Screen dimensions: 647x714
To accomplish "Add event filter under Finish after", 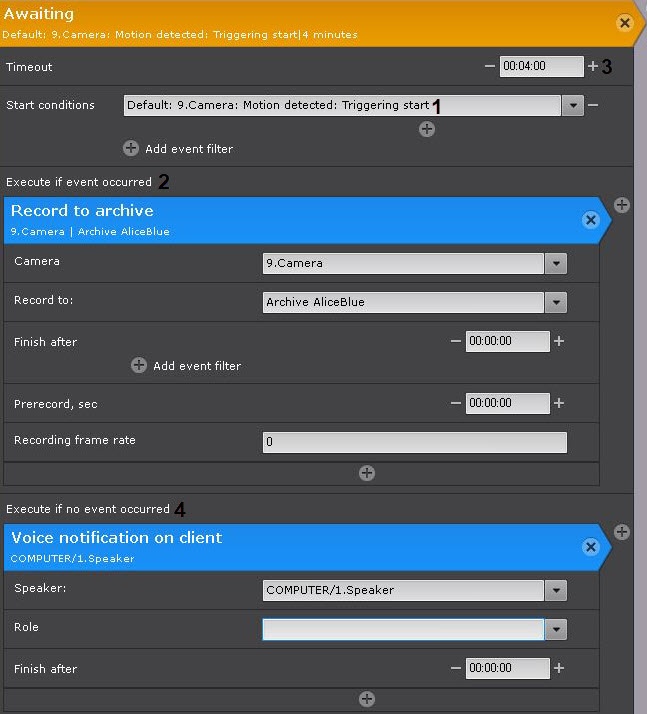I will 139,366.
